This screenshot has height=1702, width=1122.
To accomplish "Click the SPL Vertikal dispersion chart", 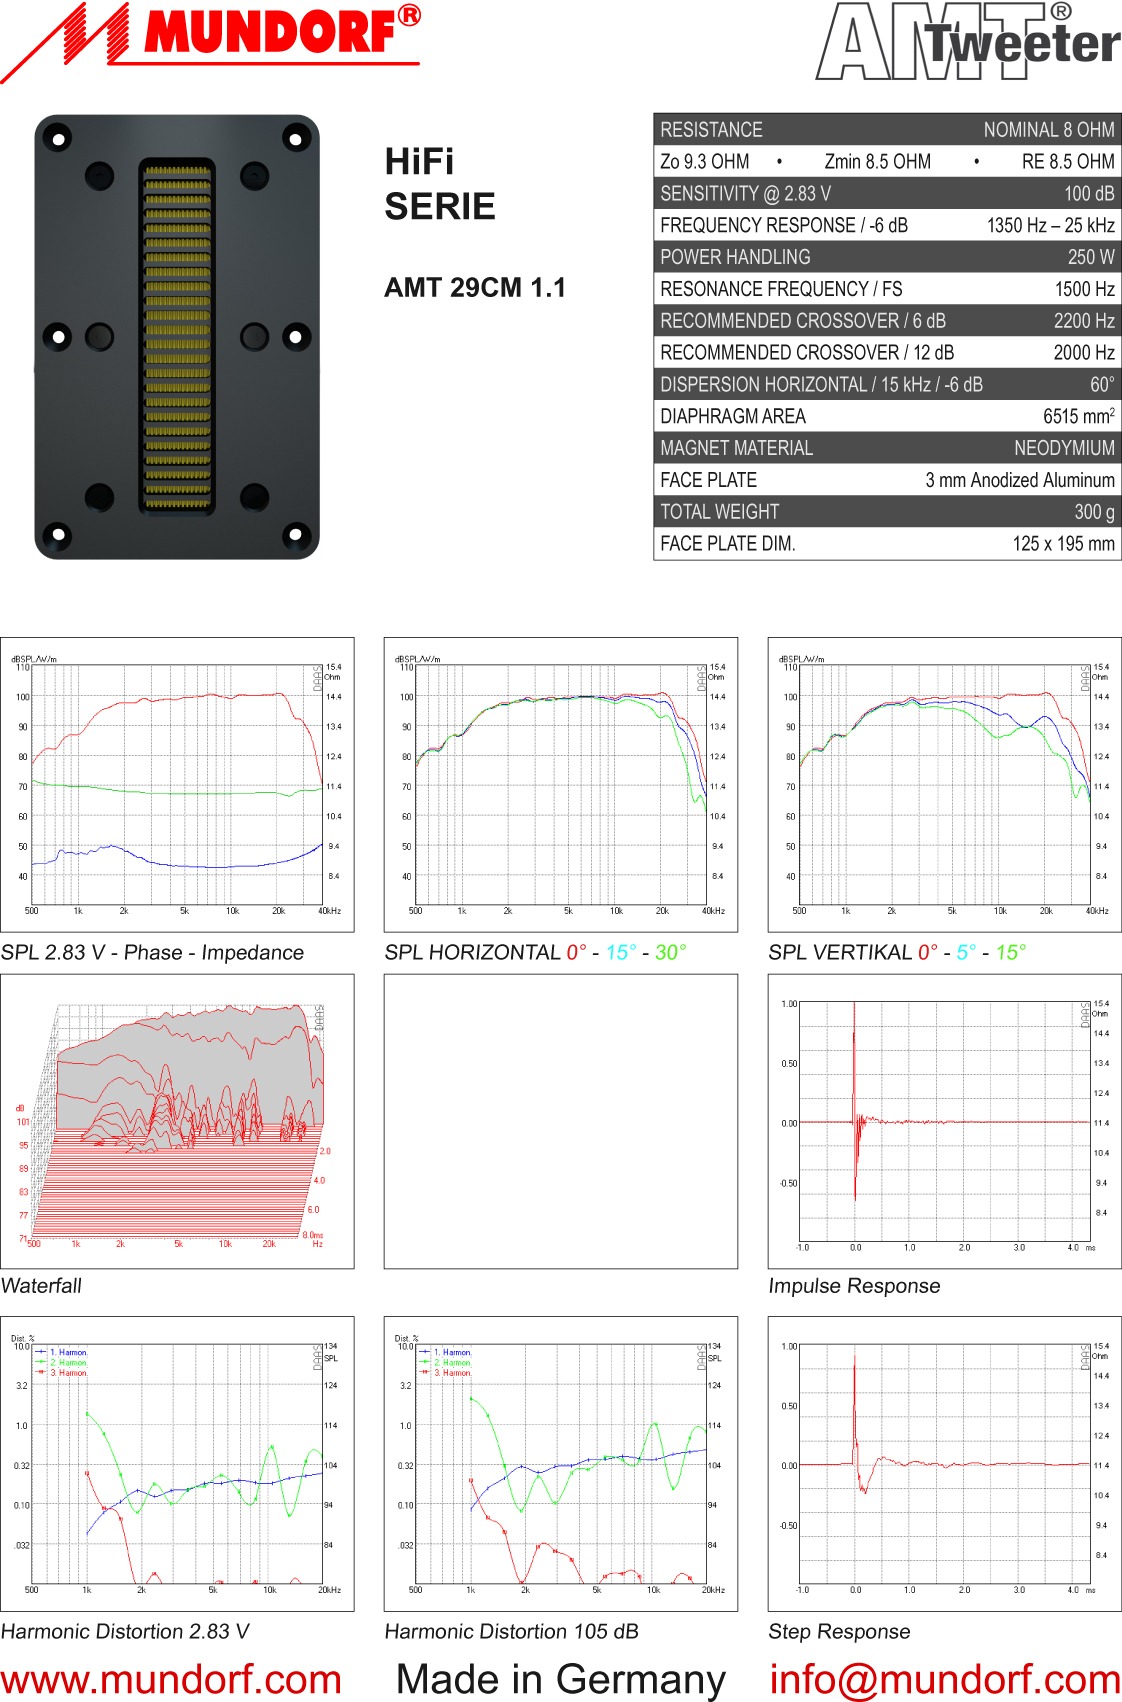I will (x=945, y=785).
